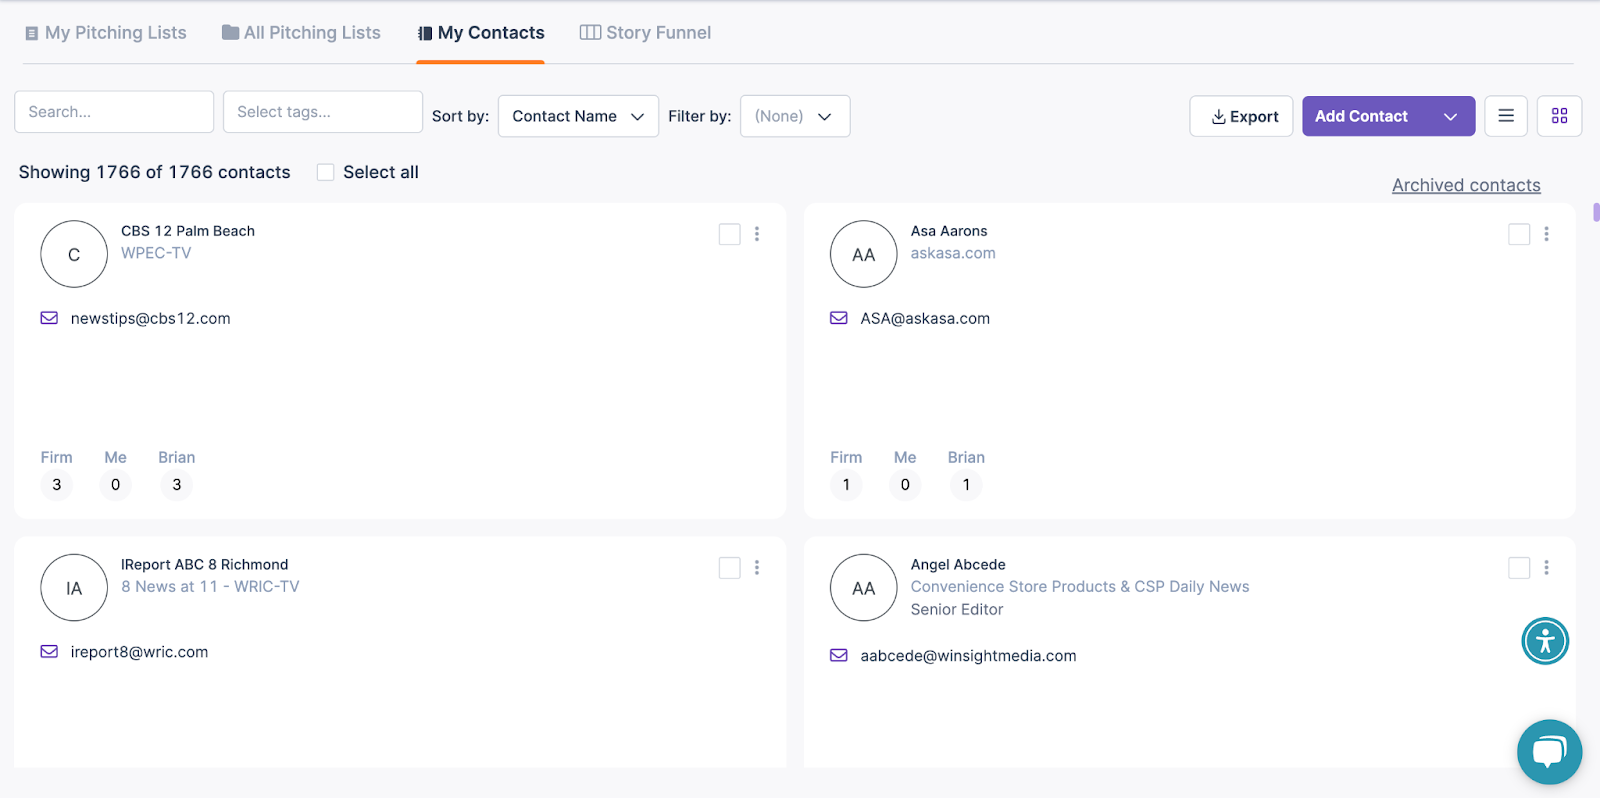
Task: Click the Brian count 1 on Asa Aarons card
Action: 966,485
